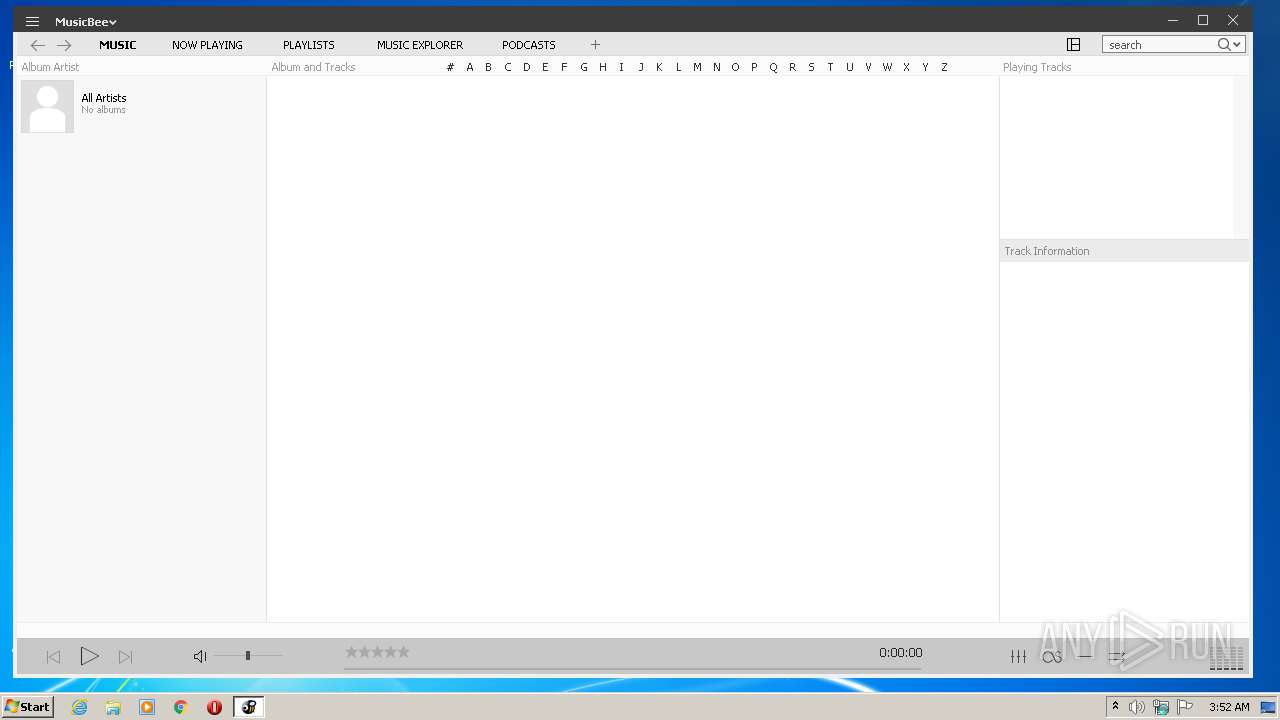
Task: Jump to letter D in index
Action: [x=526, y=67]
